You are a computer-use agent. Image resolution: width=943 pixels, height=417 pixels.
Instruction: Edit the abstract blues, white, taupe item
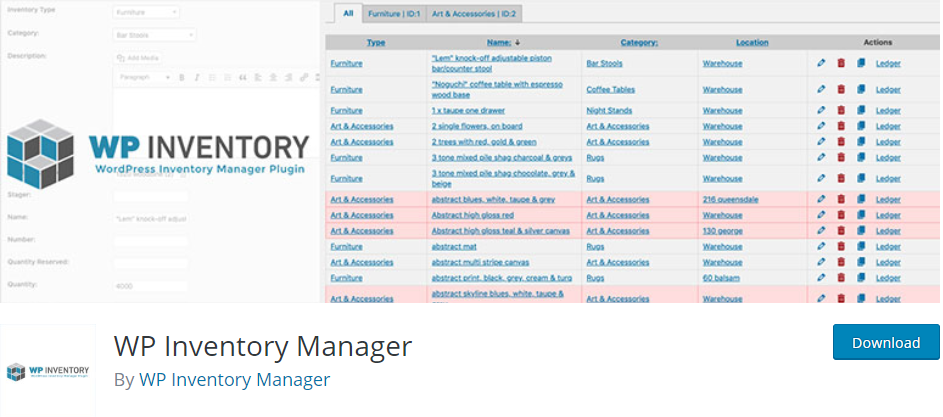[821, 199]
